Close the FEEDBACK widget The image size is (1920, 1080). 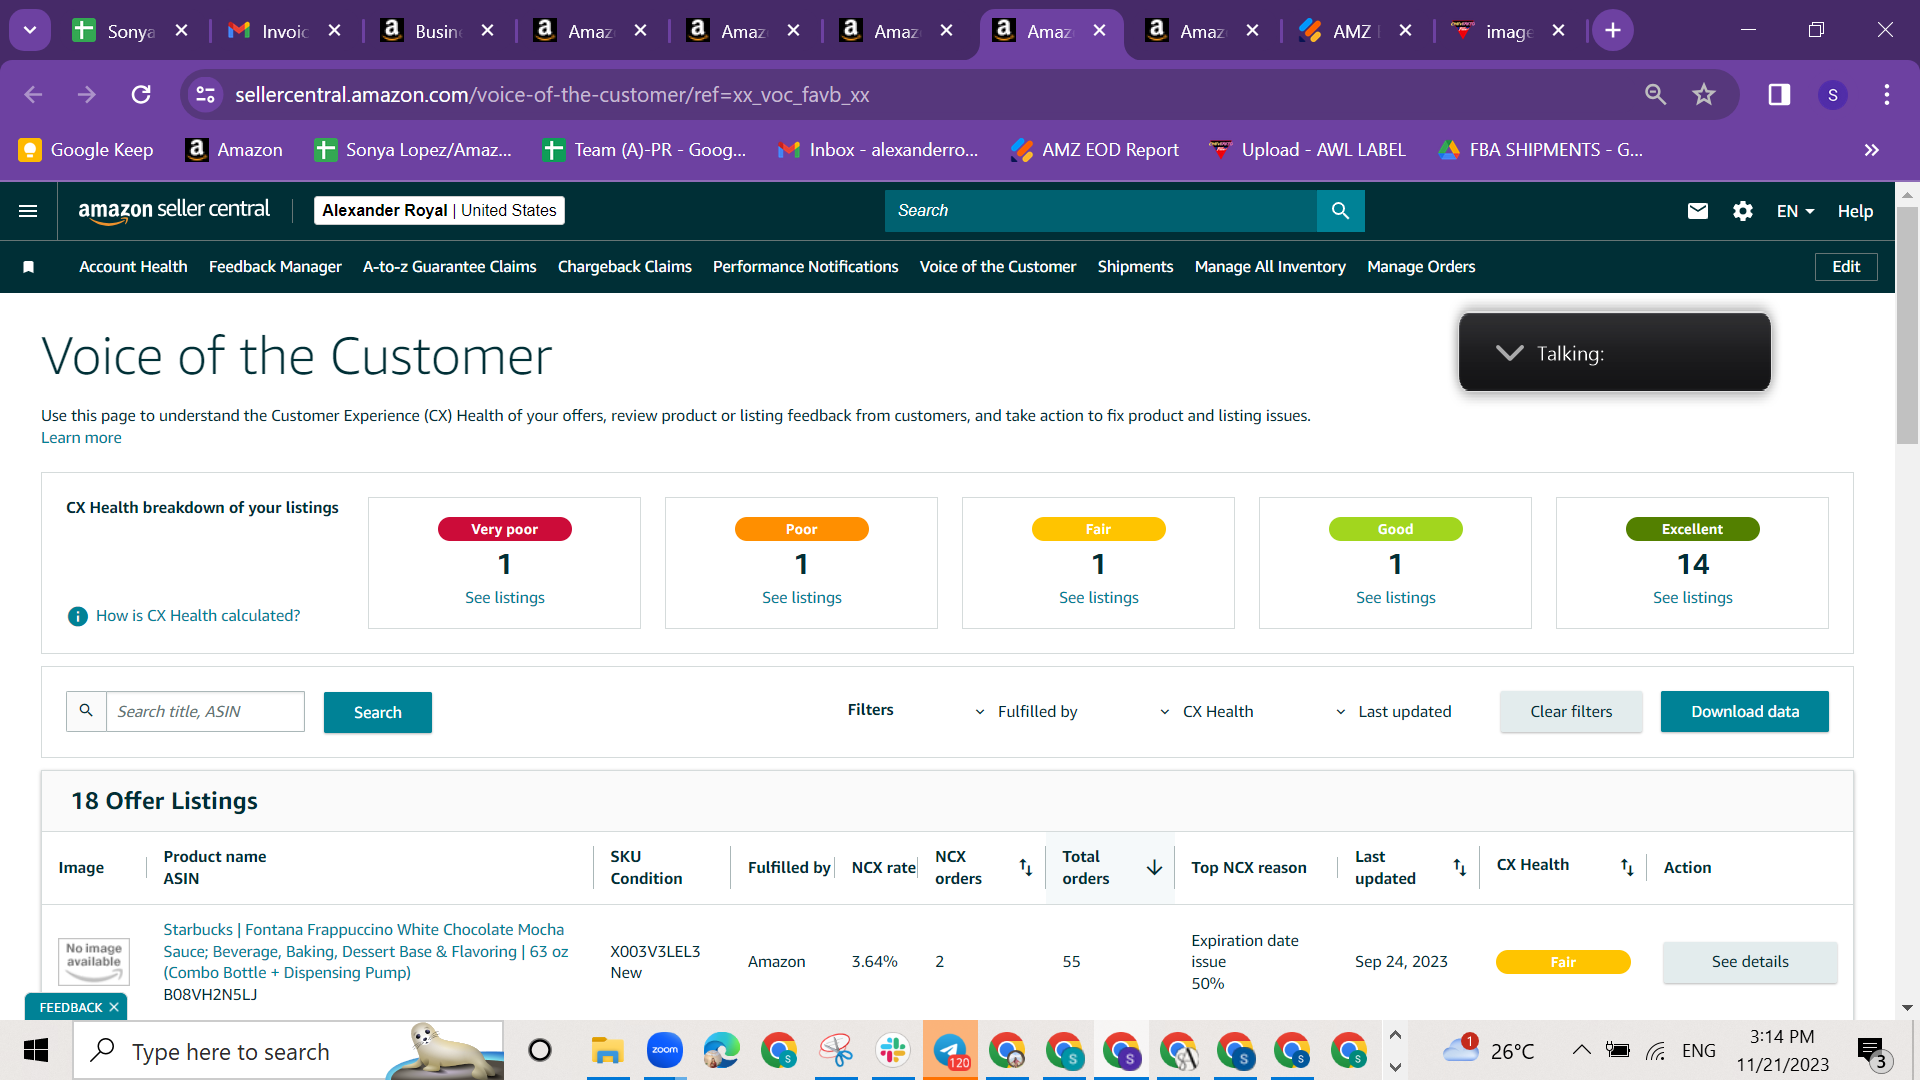pos(114,1007)
